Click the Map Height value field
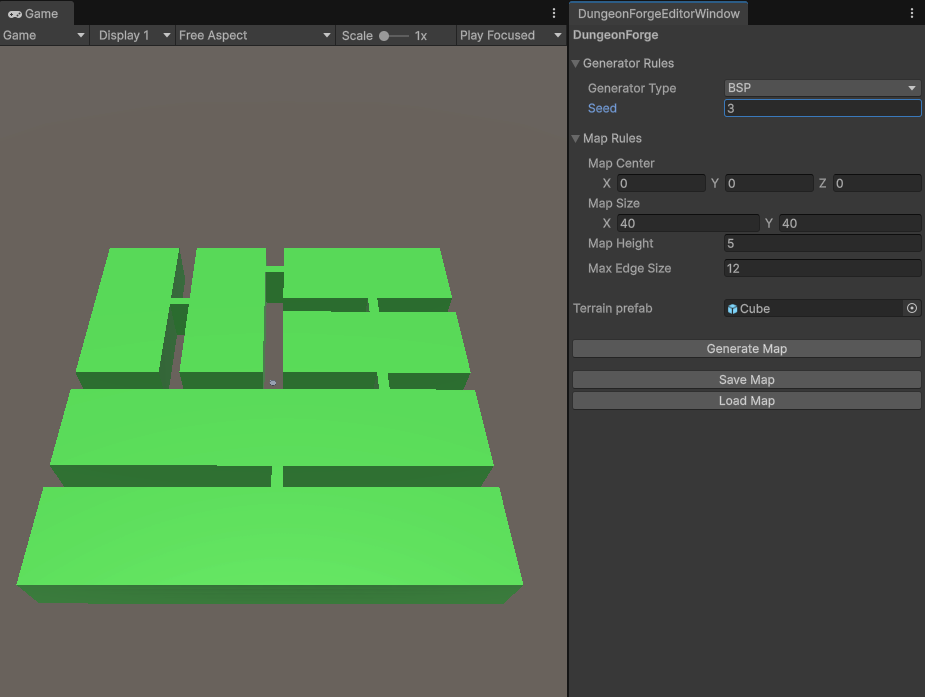Image resolution: width=925 pixels, height=697 pixels. point(821,243)
